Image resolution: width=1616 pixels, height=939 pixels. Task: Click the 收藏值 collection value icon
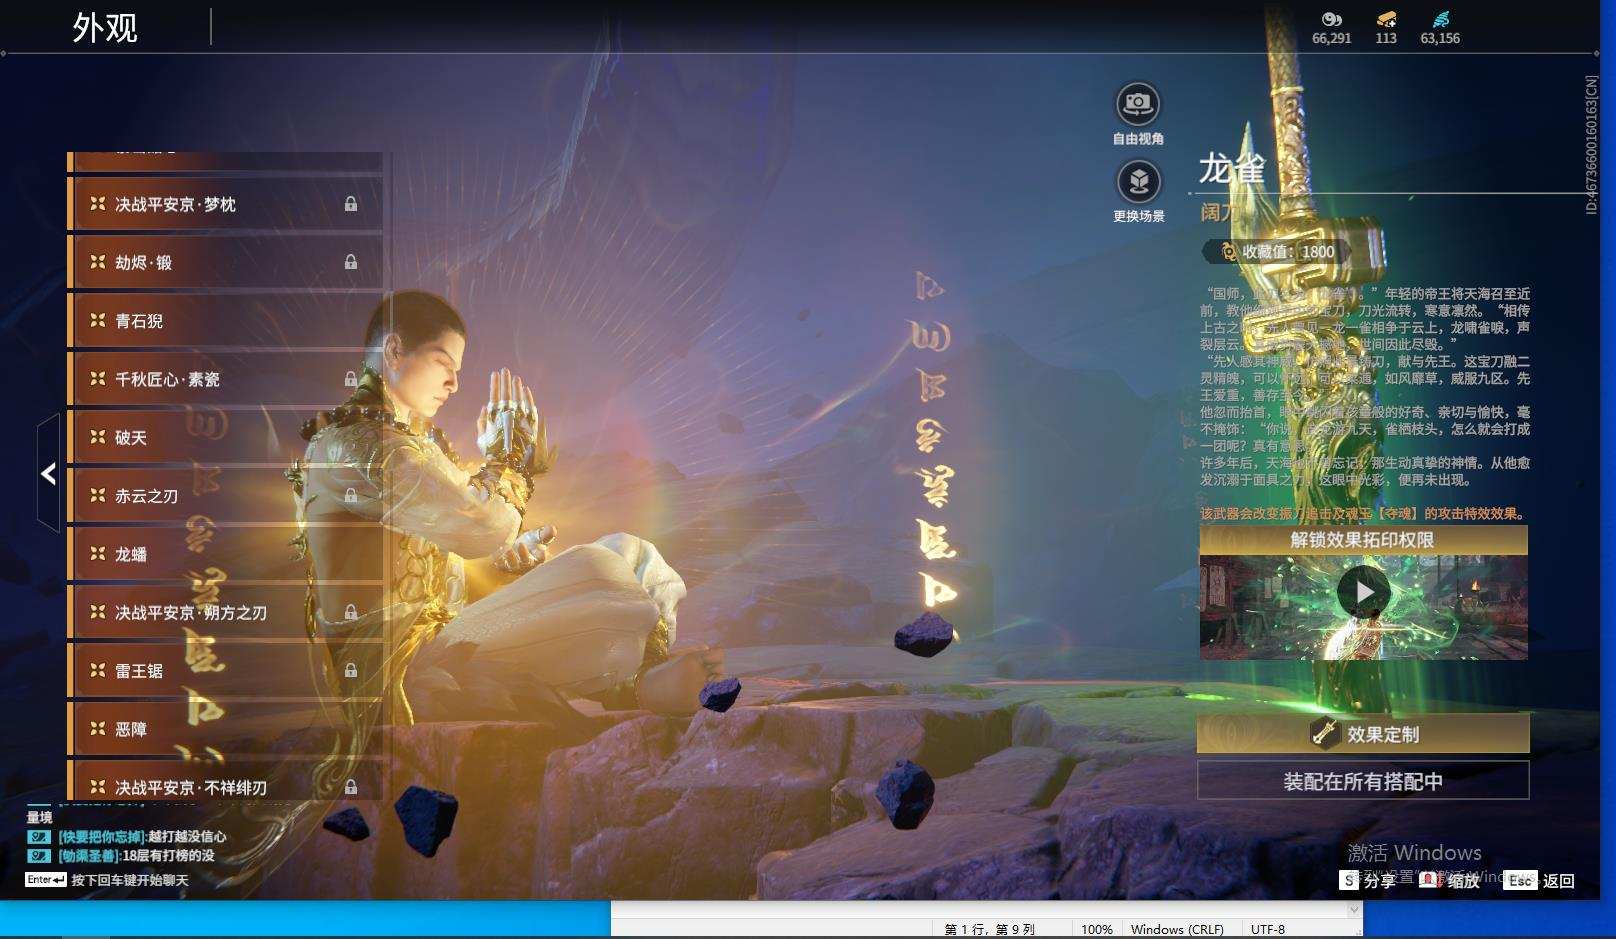coord(1228,252)
